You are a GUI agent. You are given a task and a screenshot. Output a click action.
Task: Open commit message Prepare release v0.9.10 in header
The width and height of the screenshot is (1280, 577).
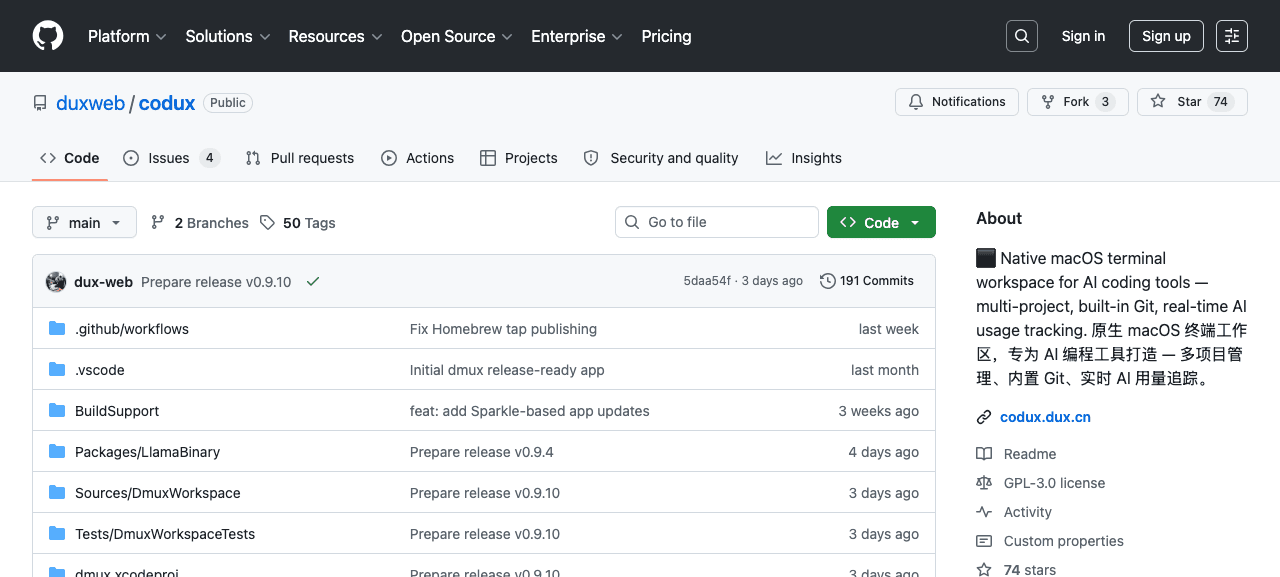coord(216,282)
